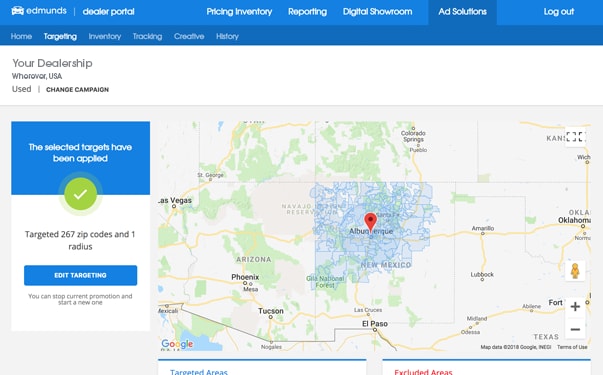Go to the Creative sub-tab
The width and height of the screenshot is (603, 375).
(189, 36)
